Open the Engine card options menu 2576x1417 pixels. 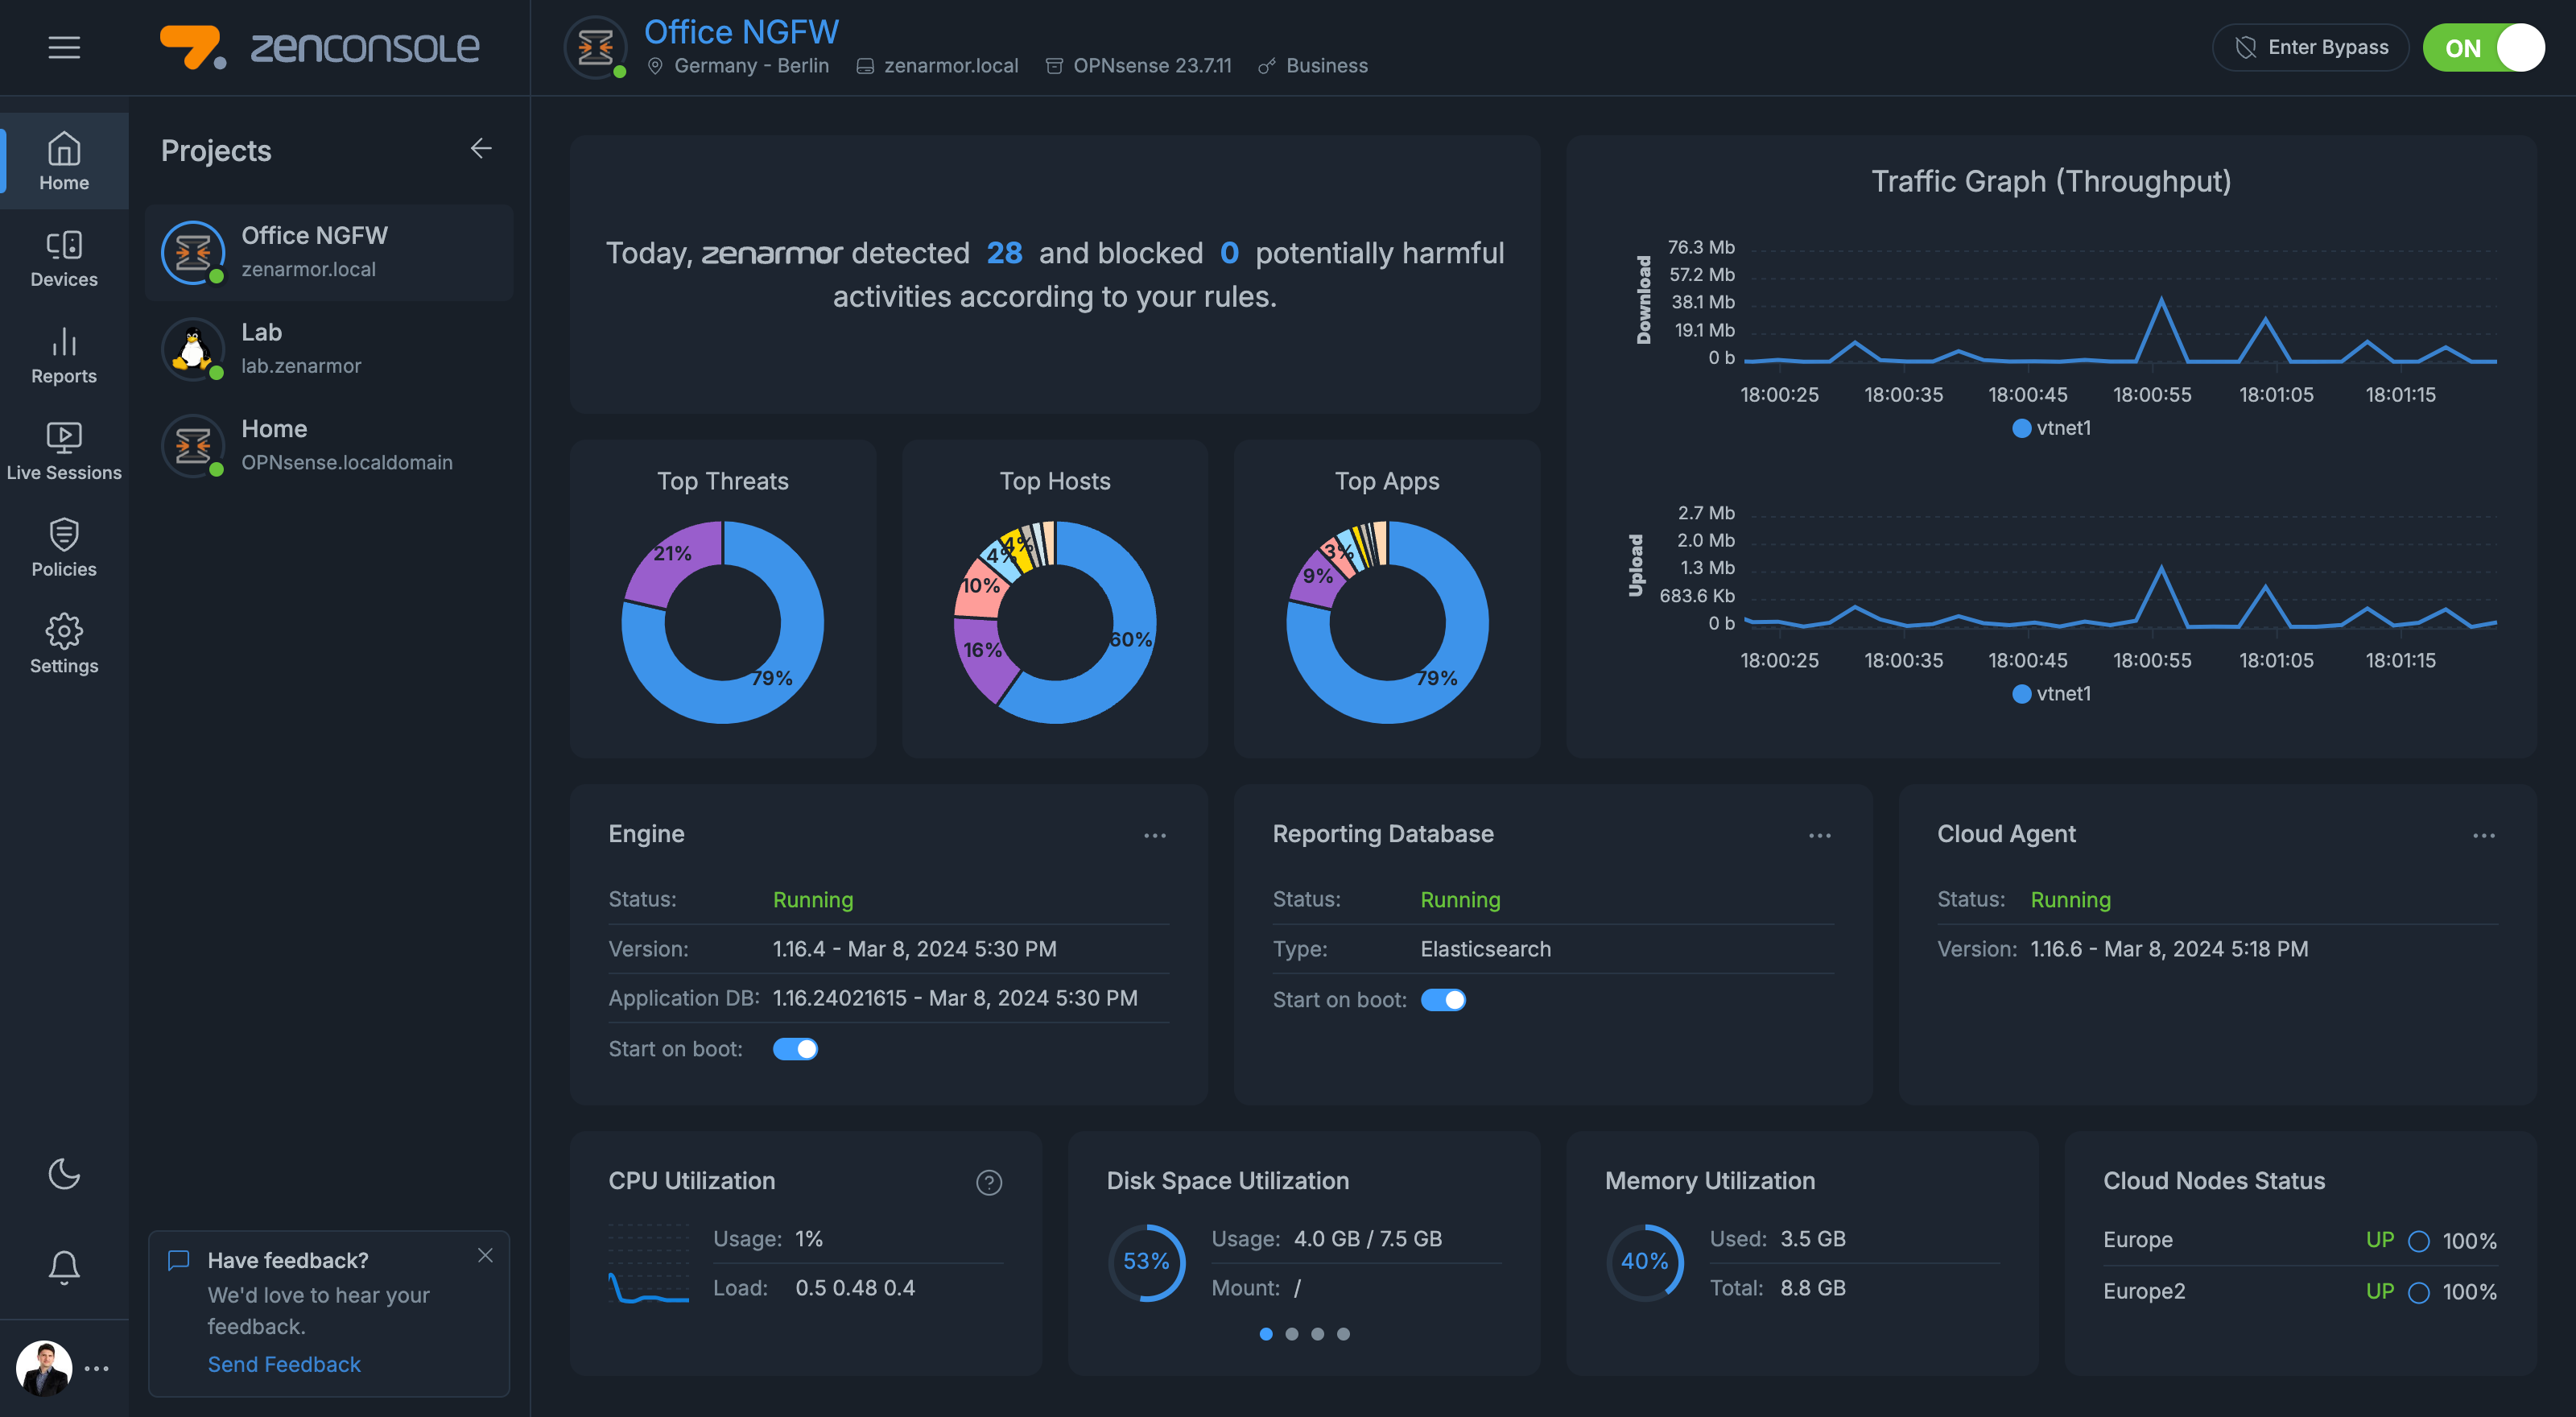coord(1154,835)
